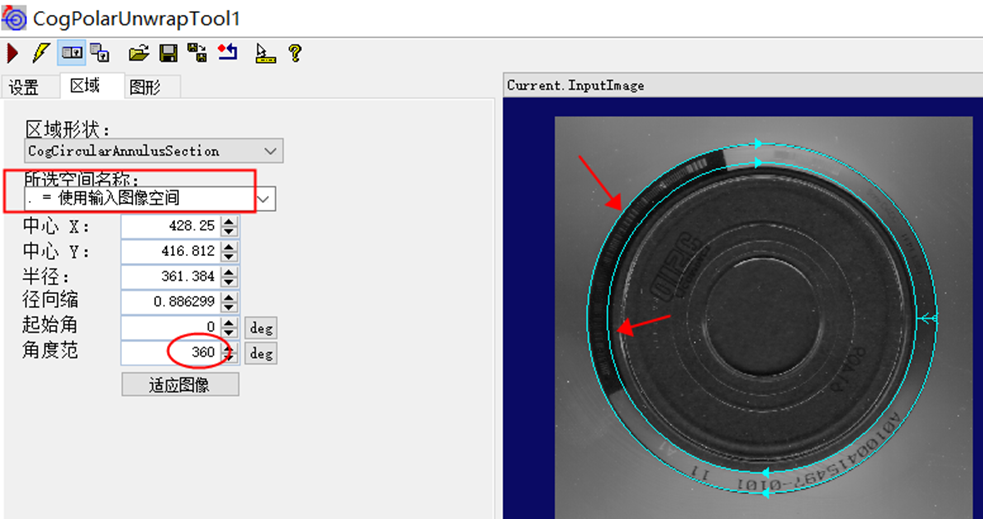Click the Current.InputImage display title
Image resolution: width=983 pixels, height=519 pixels.
pyautogui.click(x=576, y=85)
